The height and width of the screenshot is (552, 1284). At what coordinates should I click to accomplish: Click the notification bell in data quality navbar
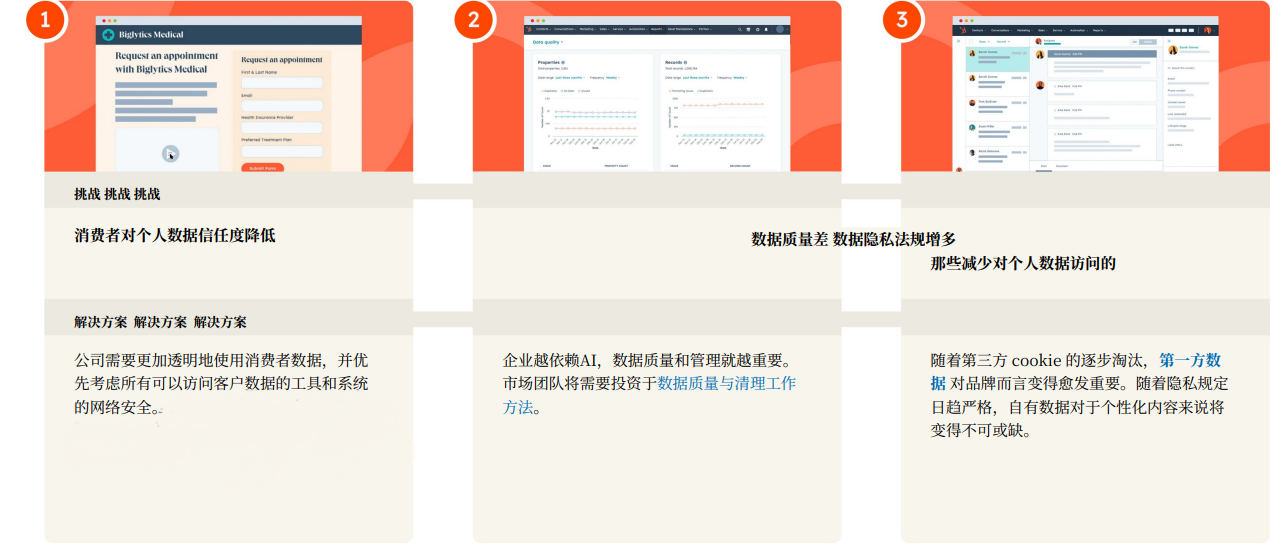click(x=767, y=29)
